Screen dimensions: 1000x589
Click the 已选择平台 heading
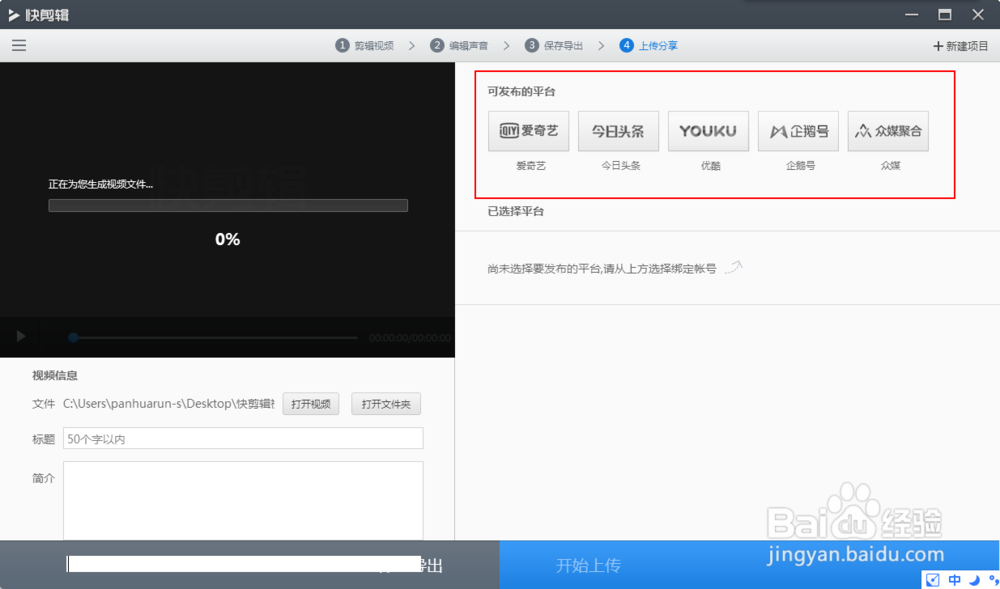pyautogui.click(x=516, y=212)
